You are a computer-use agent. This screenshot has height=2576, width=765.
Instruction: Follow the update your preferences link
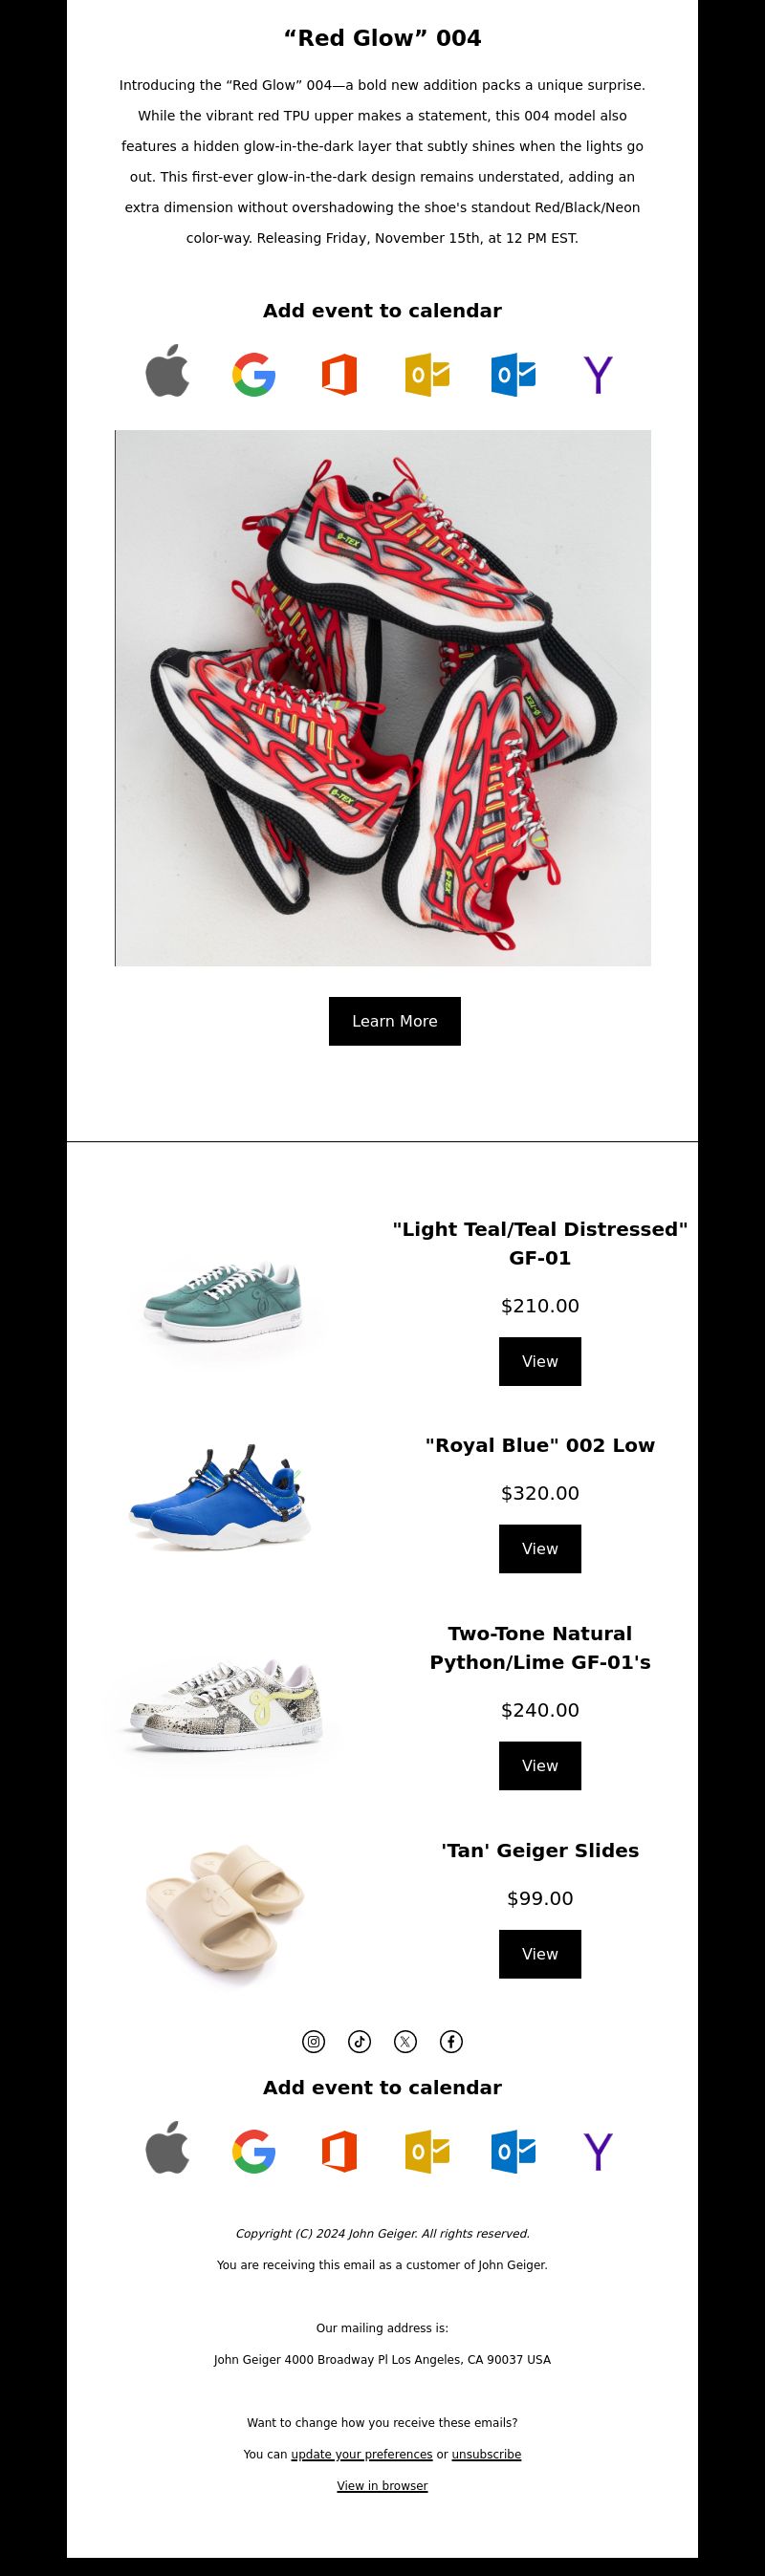pos(362,2453)
